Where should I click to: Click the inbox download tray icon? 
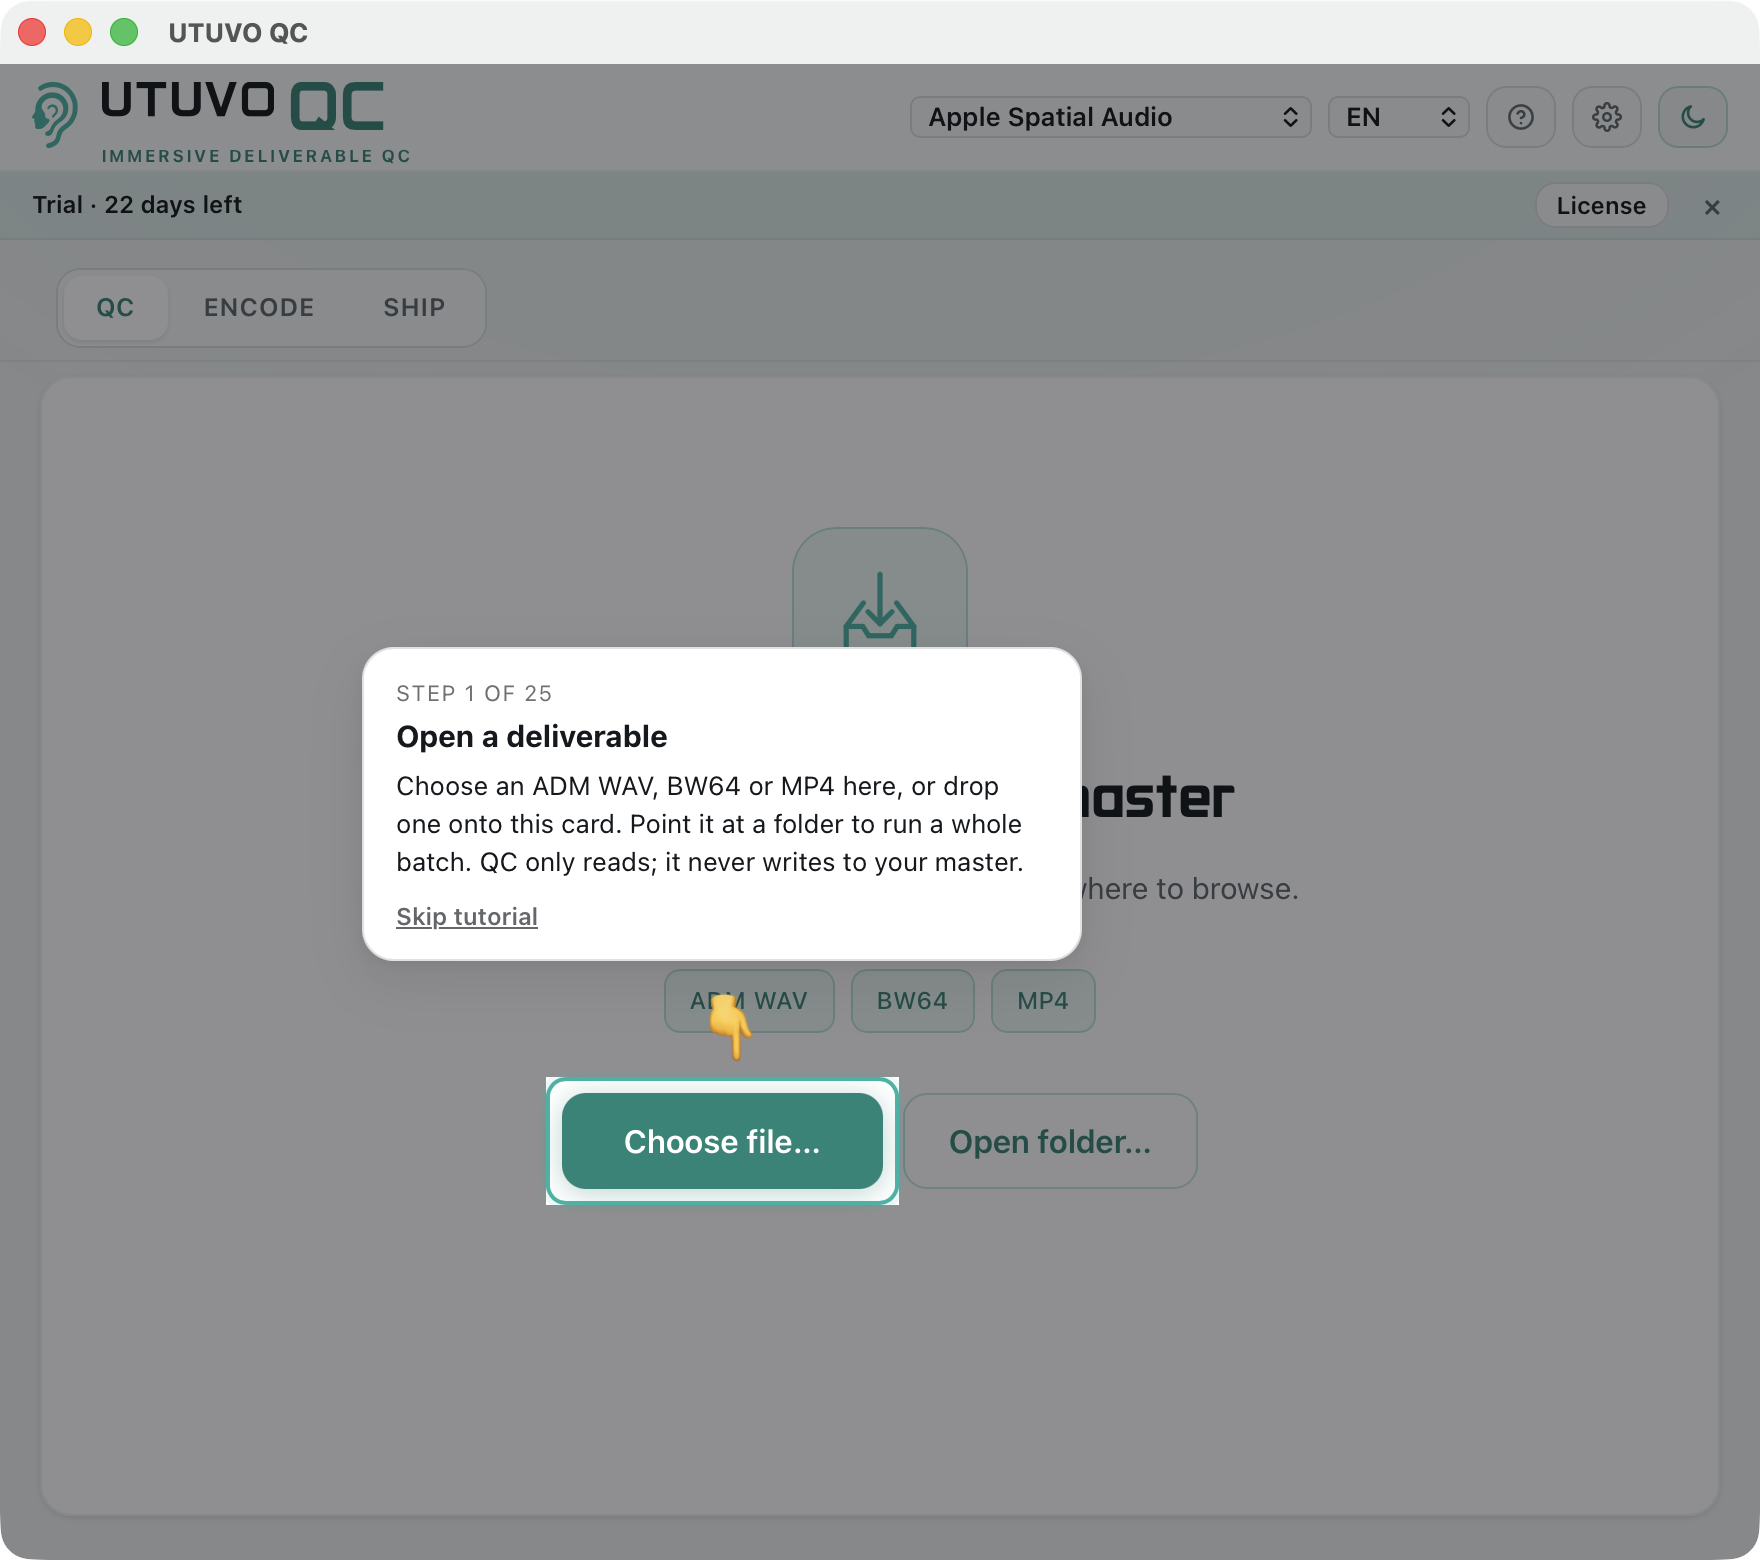coord(879,608)
